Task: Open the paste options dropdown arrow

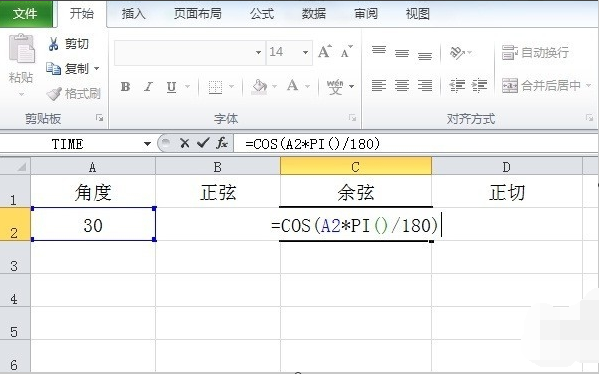Action: (x=21, y=94)
